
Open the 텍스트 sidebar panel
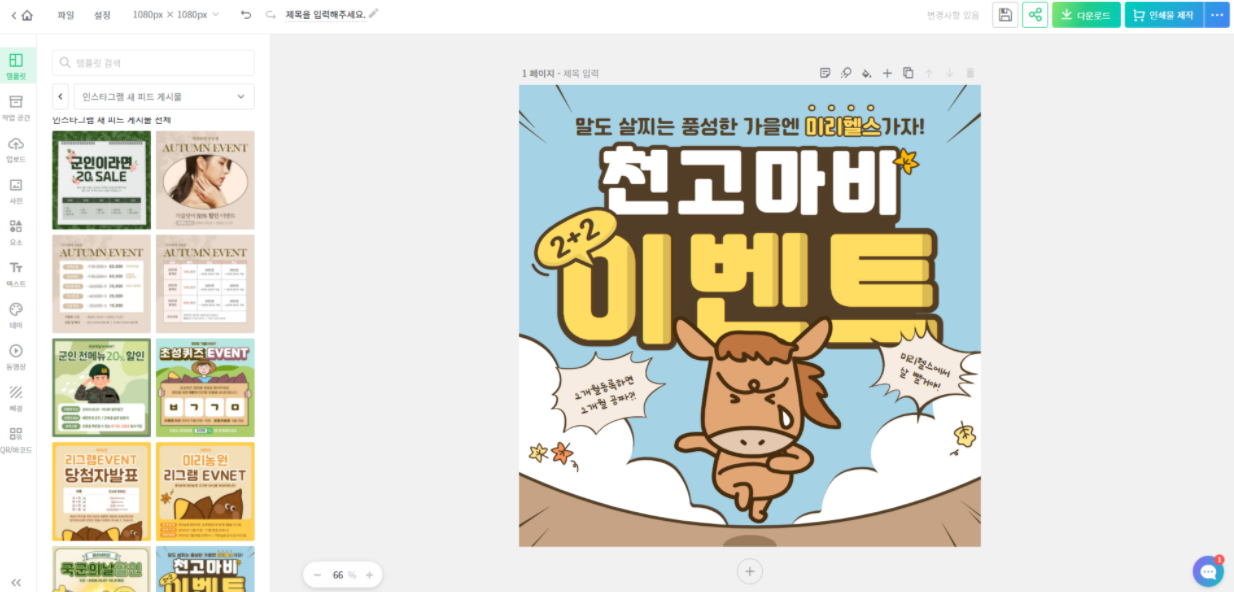coord(16,274)
